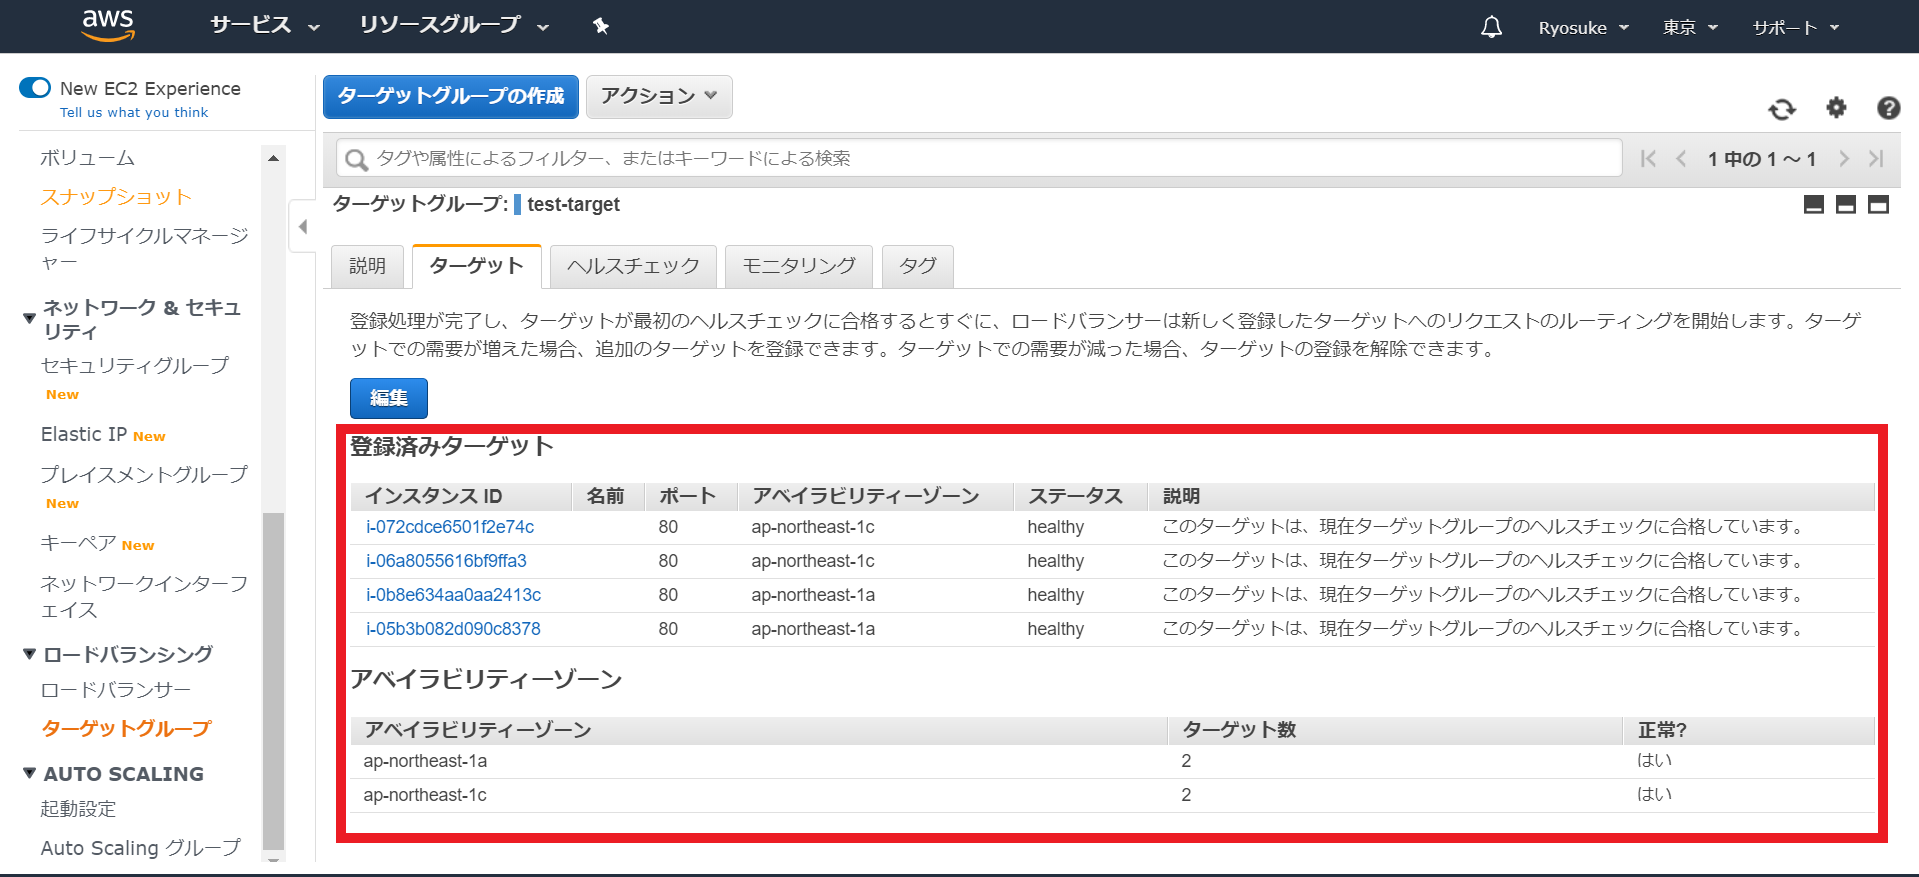Screen dimensions: 1919x877
Task: Collapse the ネットワーク & セキュリティ section
Action: point(29,318)
